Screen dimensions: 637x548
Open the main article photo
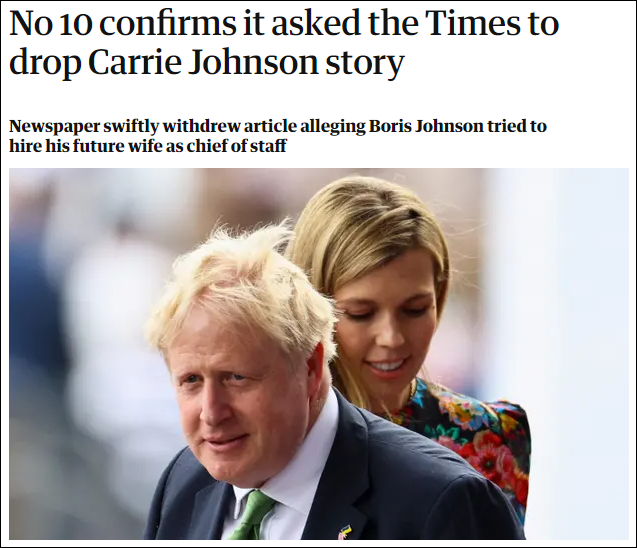[318, 354]
